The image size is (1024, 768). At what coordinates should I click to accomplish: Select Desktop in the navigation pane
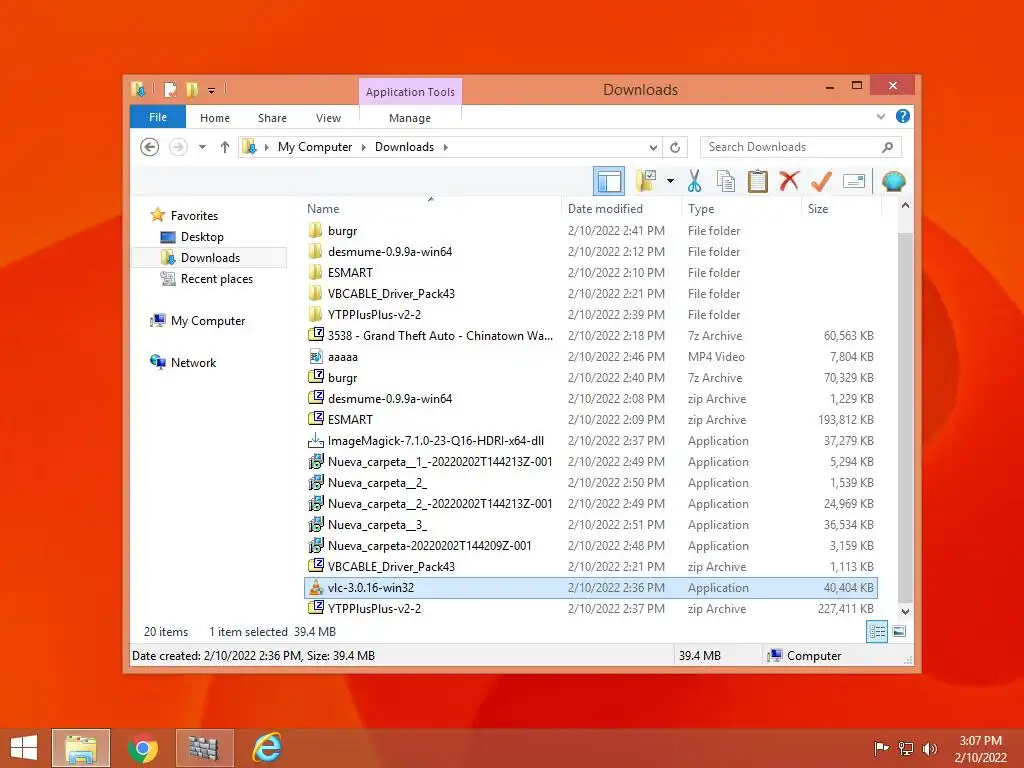pos(202,236)
